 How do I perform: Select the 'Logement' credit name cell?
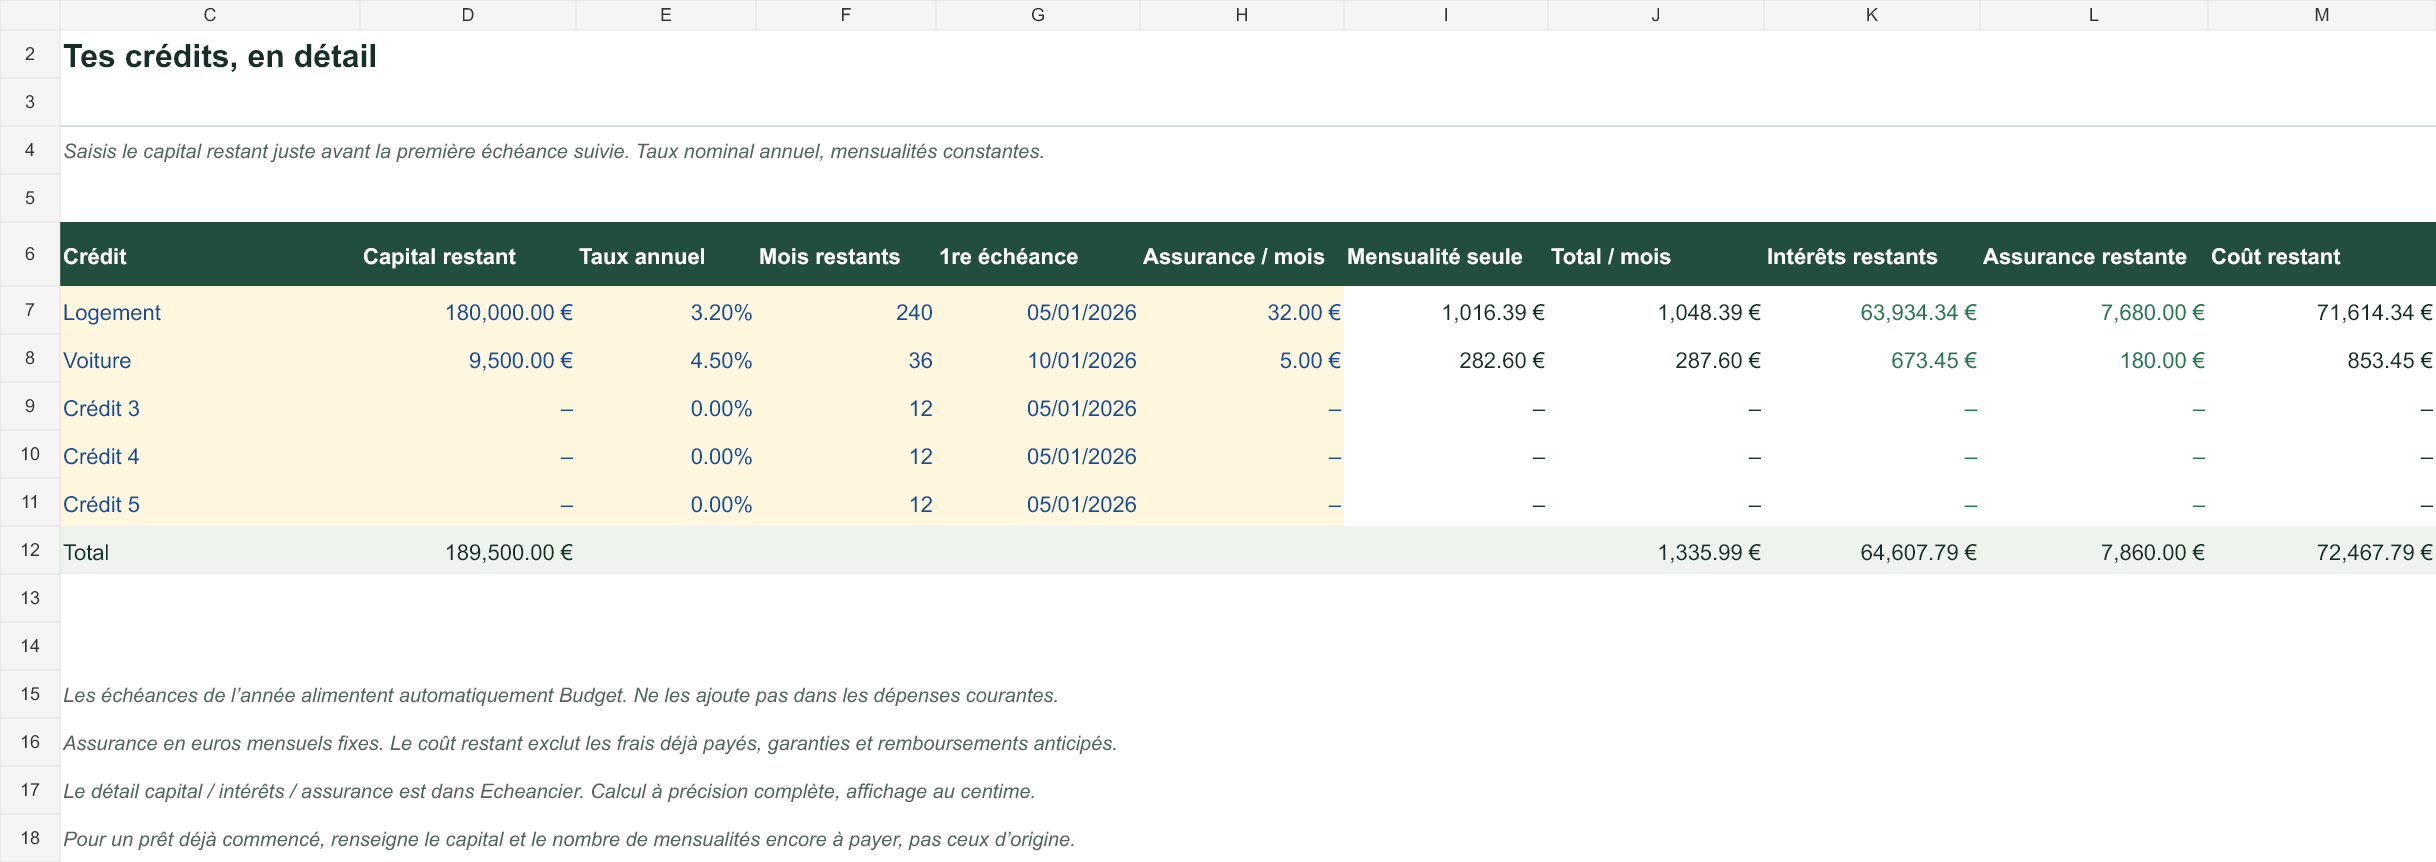(210, 312)
